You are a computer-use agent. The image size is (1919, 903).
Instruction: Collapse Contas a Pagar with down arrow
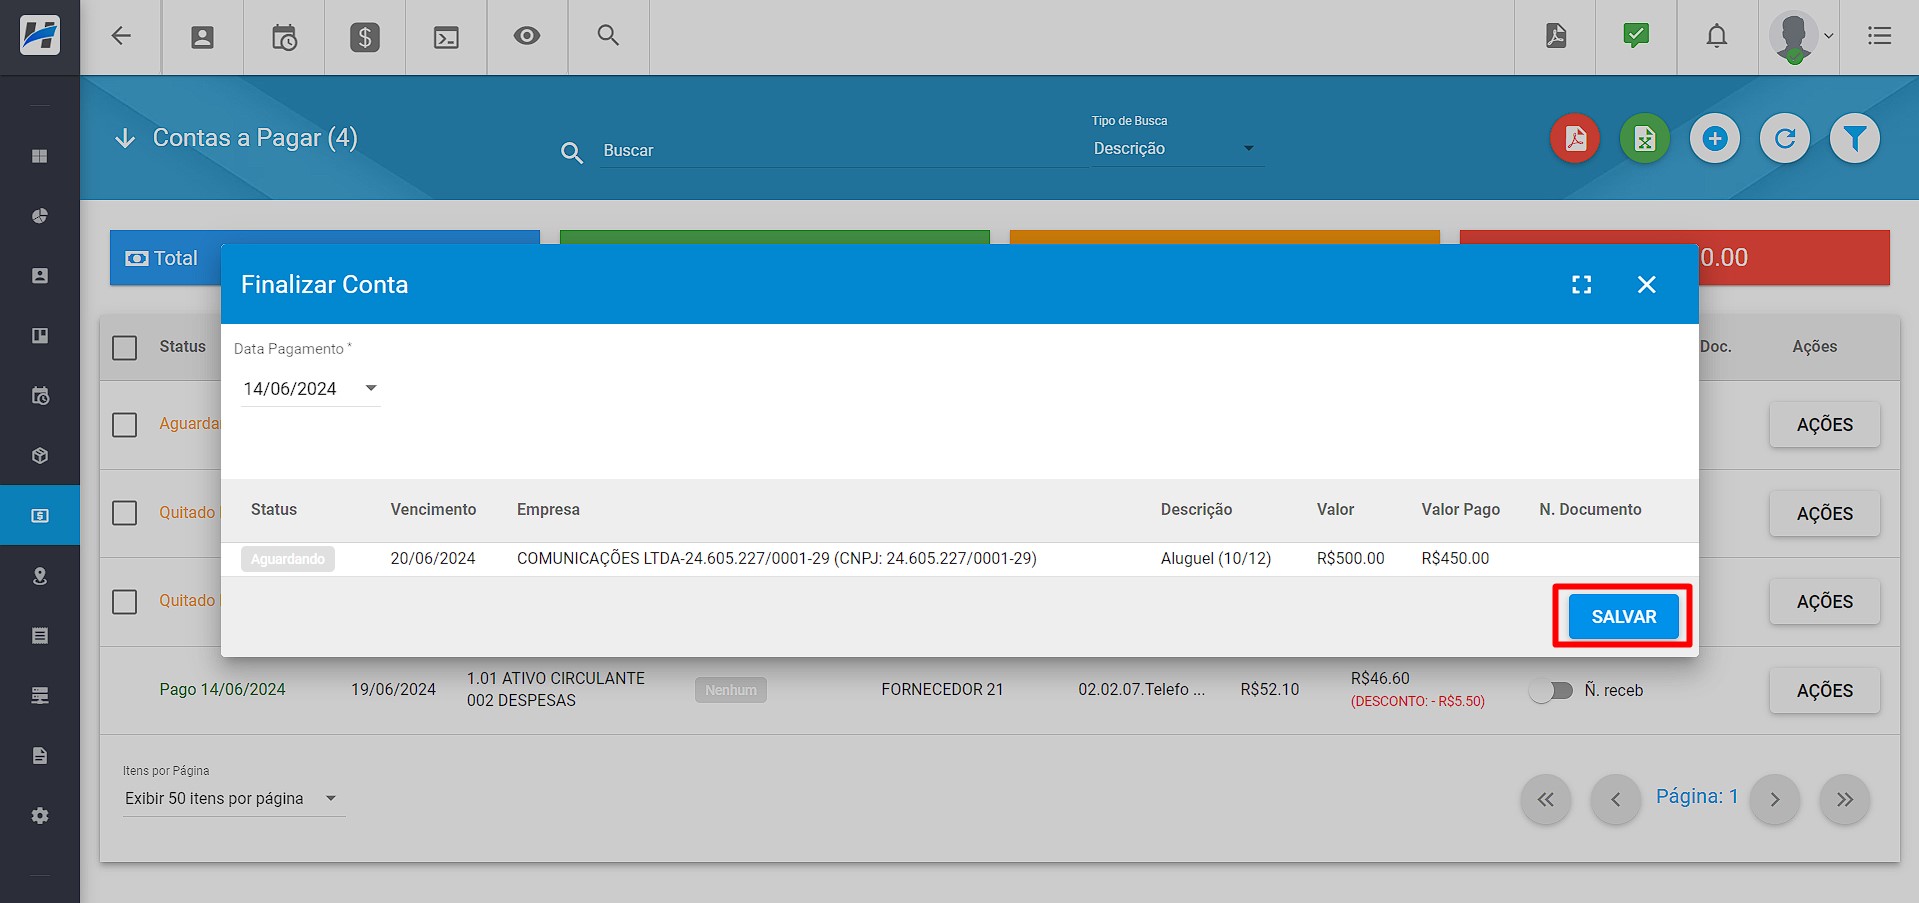coord(125,138)
